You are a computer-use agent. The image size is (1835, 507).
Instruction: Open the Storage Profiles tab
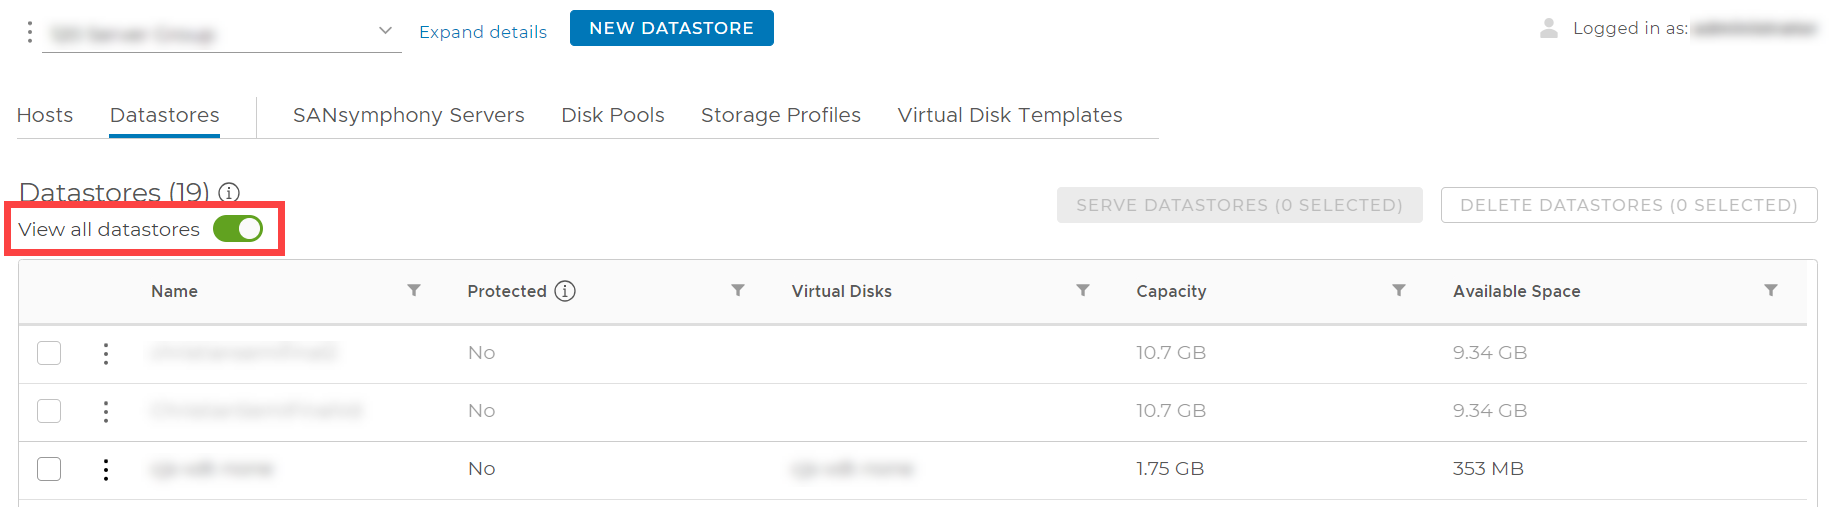781,115
